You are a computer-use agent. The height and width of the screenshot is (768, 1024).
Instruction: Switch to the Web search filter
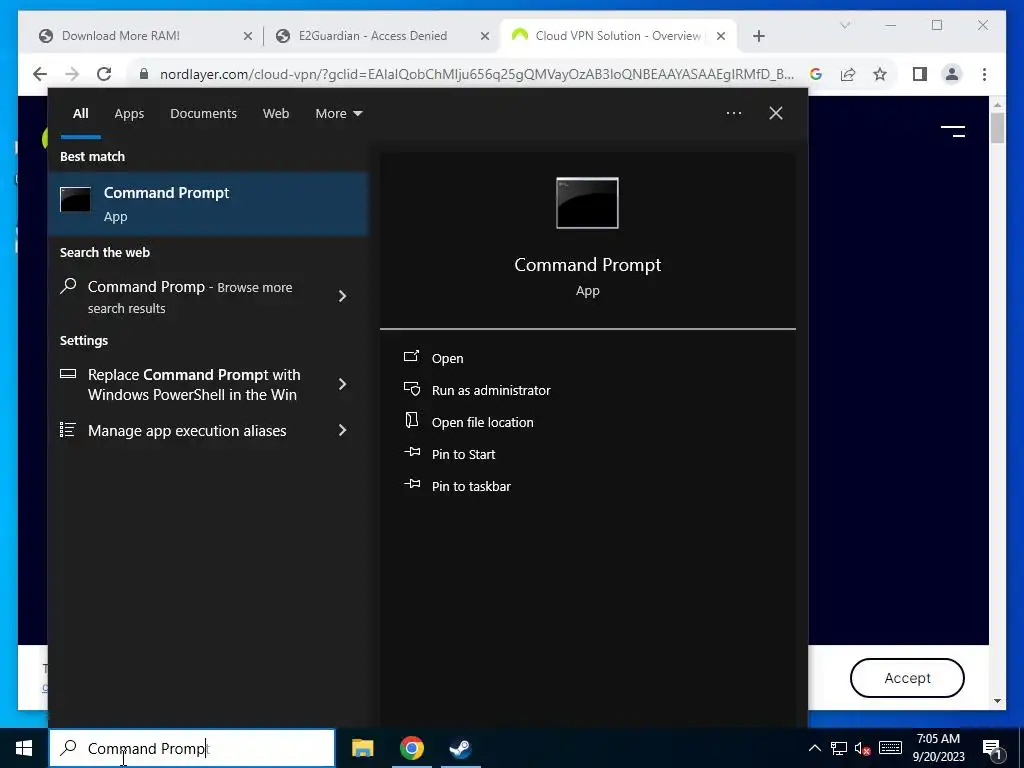(x=276, y=114)
